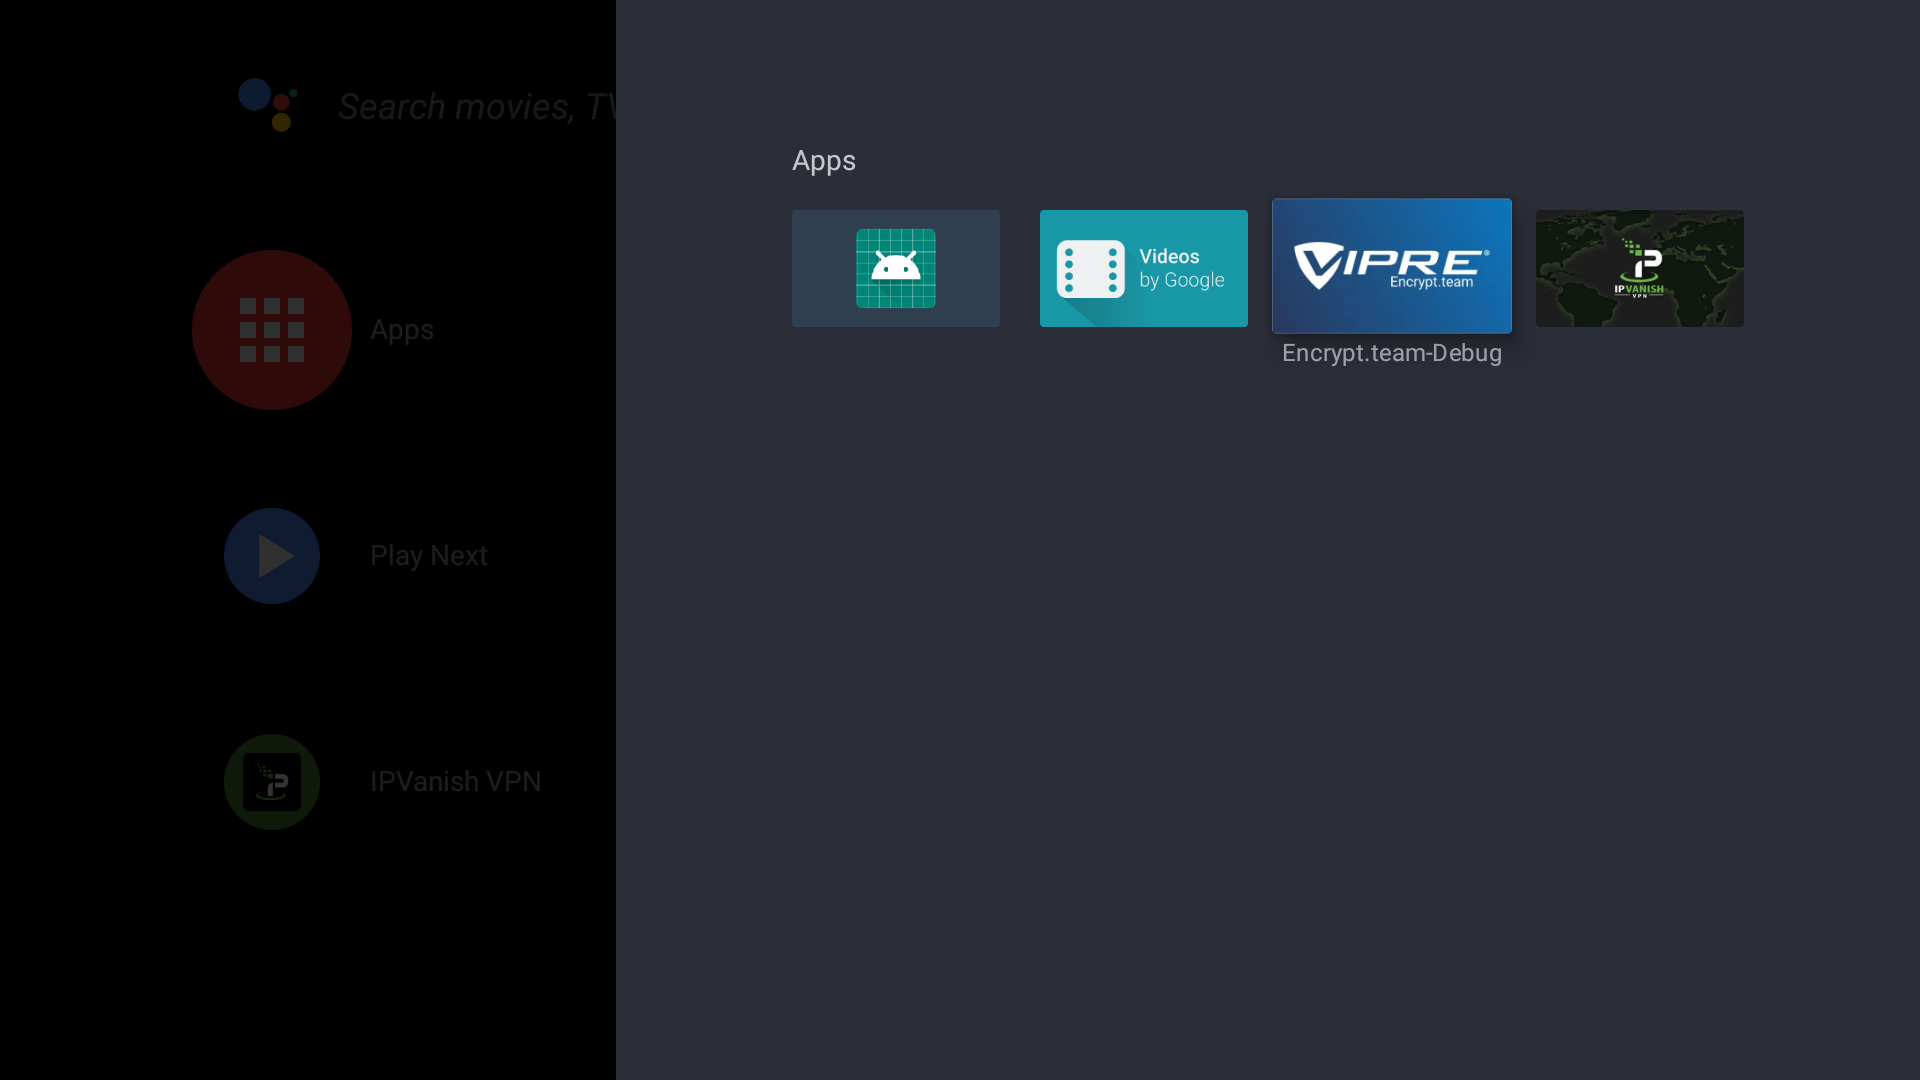The height and width of the screenshot is (1080, 1920).
Task: Open Google Assistant voice search
Action: click(x=266, y=105)
